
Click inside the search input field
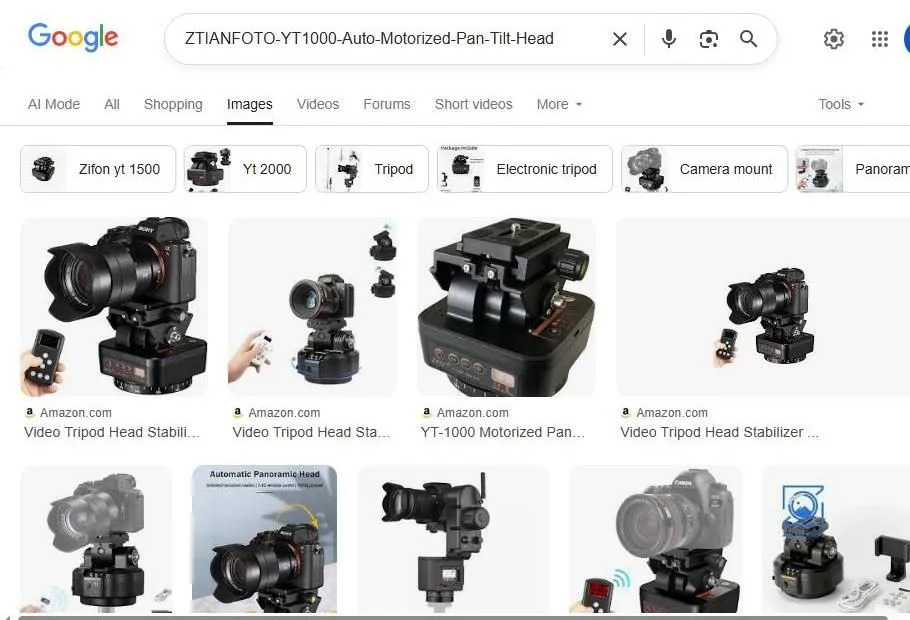pos(390,39)
